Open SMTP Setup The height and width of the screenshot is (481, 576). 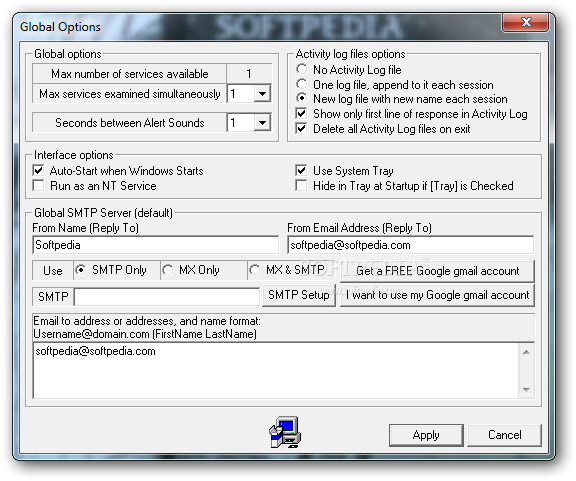299,295
